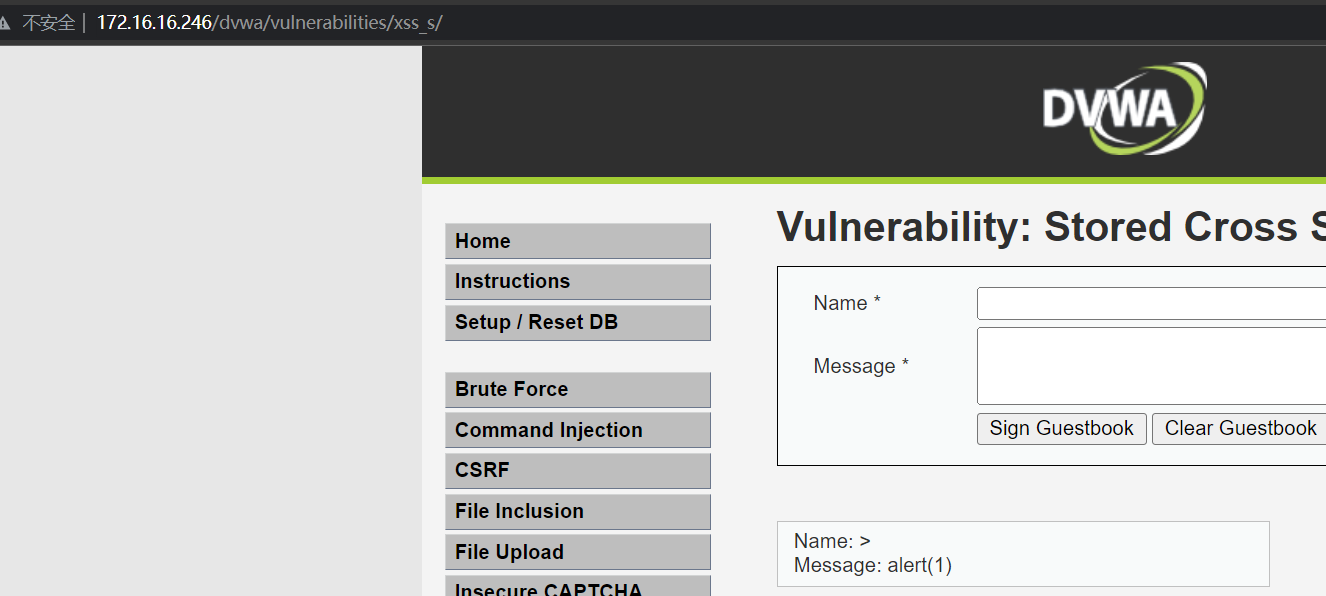Open the Instructions menu item

click(x=578, y=282)
